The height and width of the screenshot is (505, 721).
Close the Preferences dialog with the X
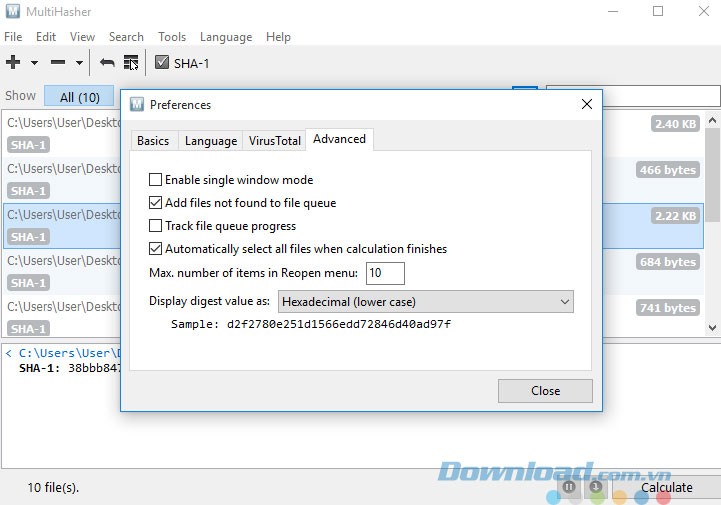587,104
